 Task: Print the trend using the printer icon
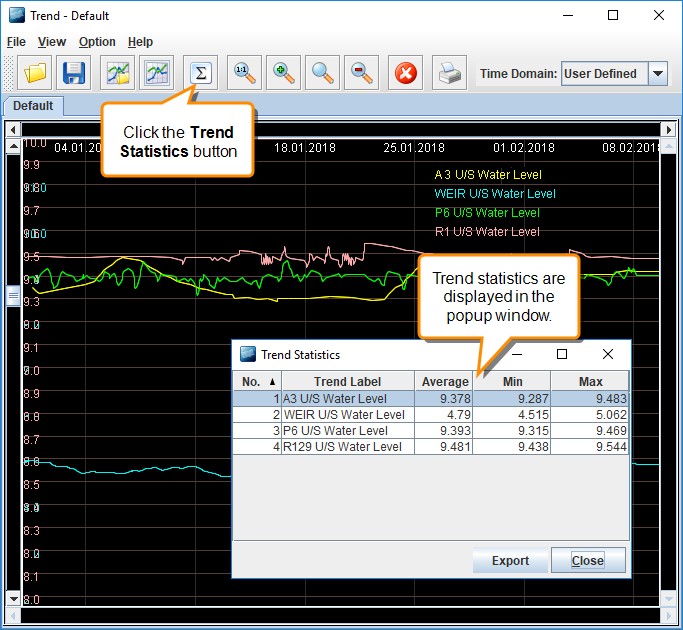[450, 73]
